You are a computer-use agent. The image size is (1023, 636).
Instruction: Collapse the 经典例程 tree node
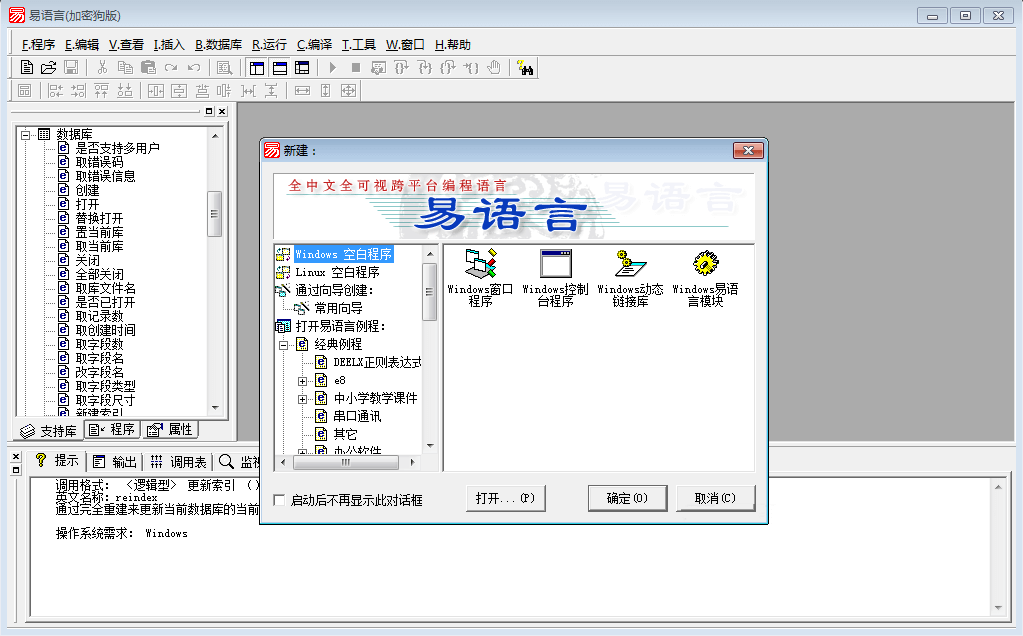coord(284,345)
